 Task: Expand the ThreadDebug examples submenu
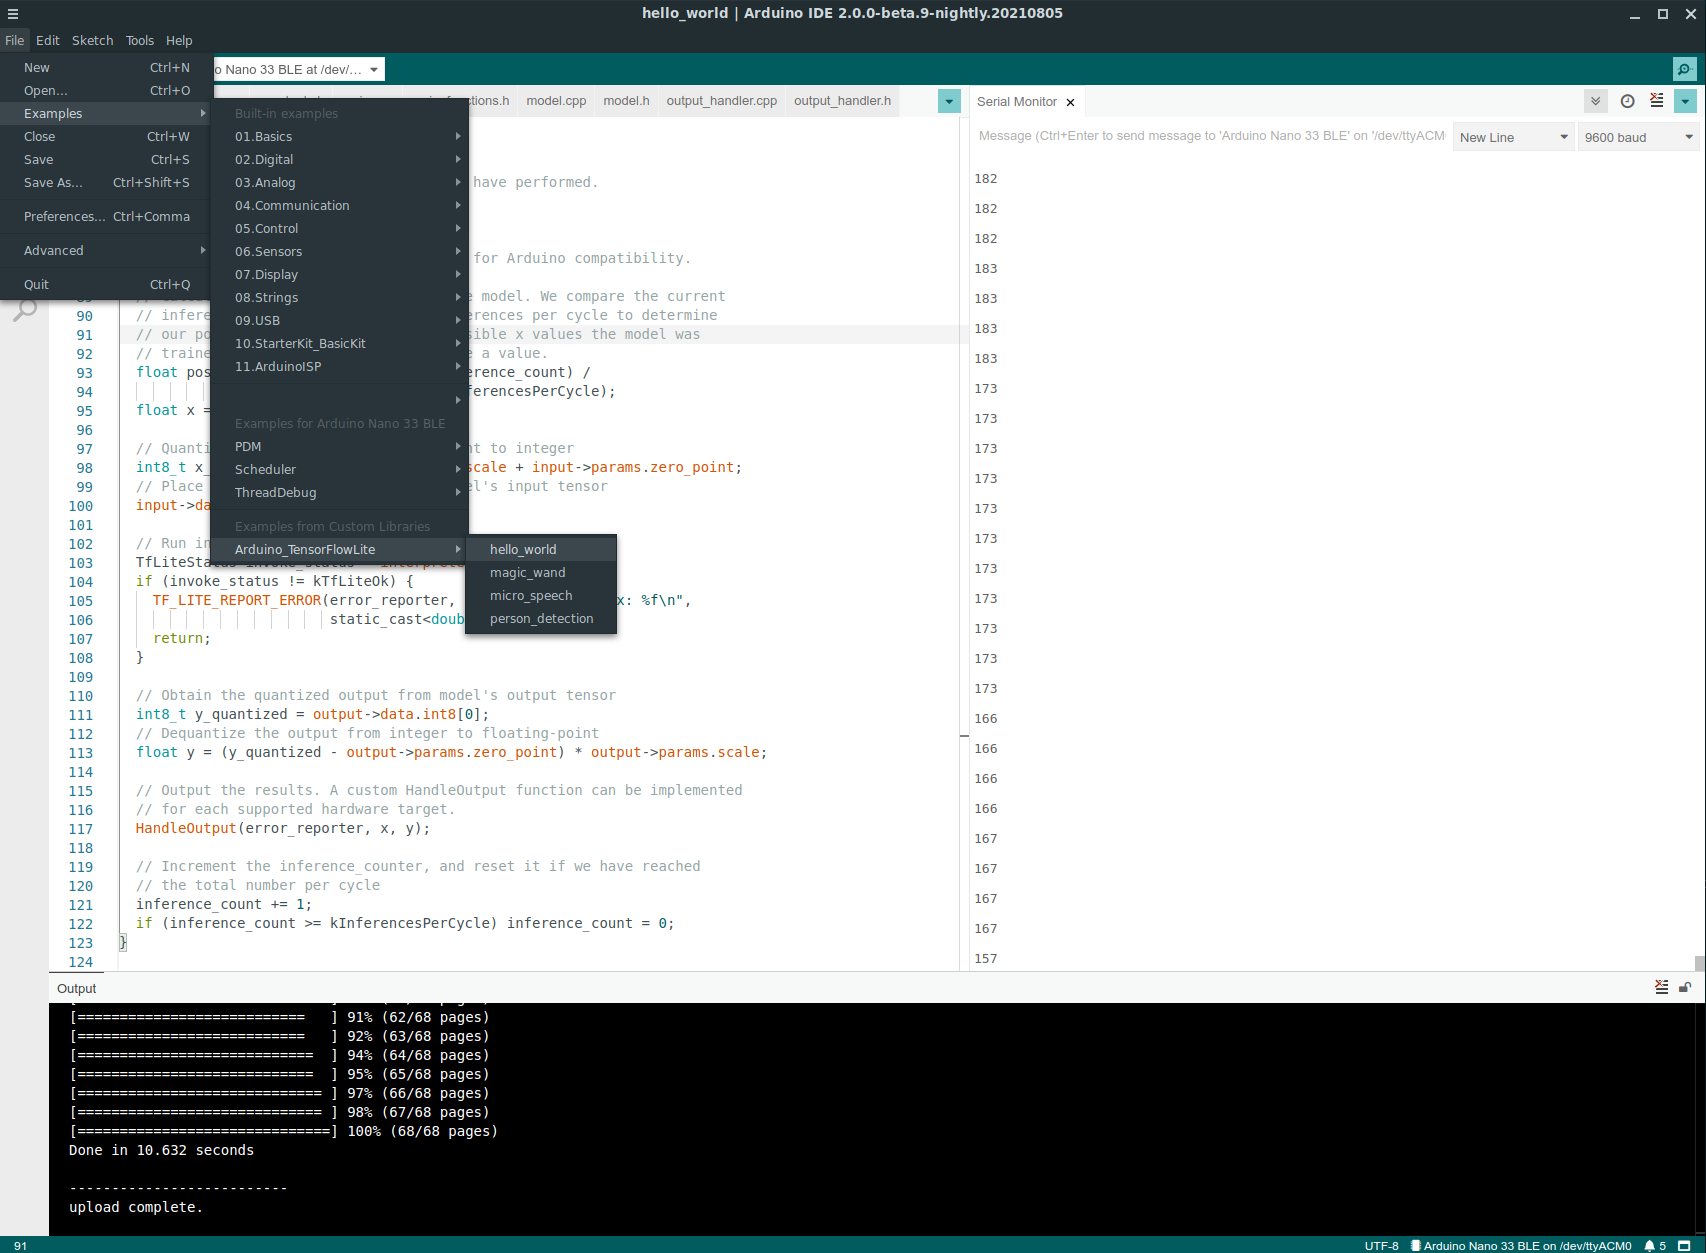click(x=339, y=492)
